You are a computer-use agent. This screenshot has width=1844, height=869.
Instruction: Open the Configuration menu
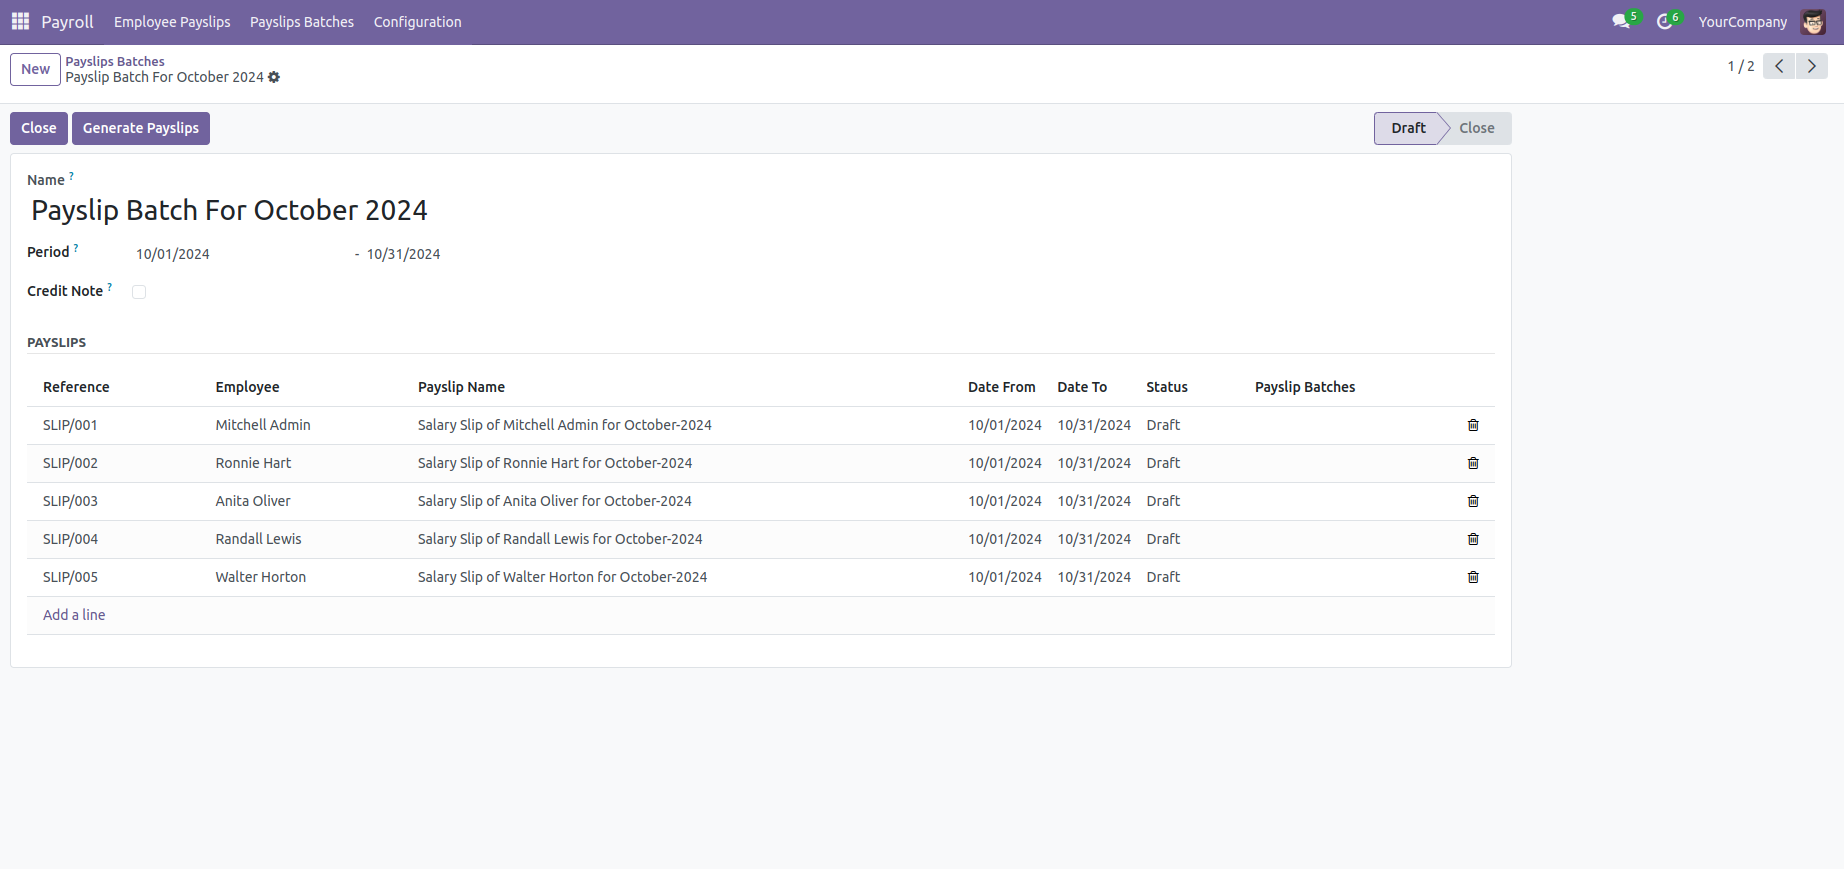pos(417,22)
